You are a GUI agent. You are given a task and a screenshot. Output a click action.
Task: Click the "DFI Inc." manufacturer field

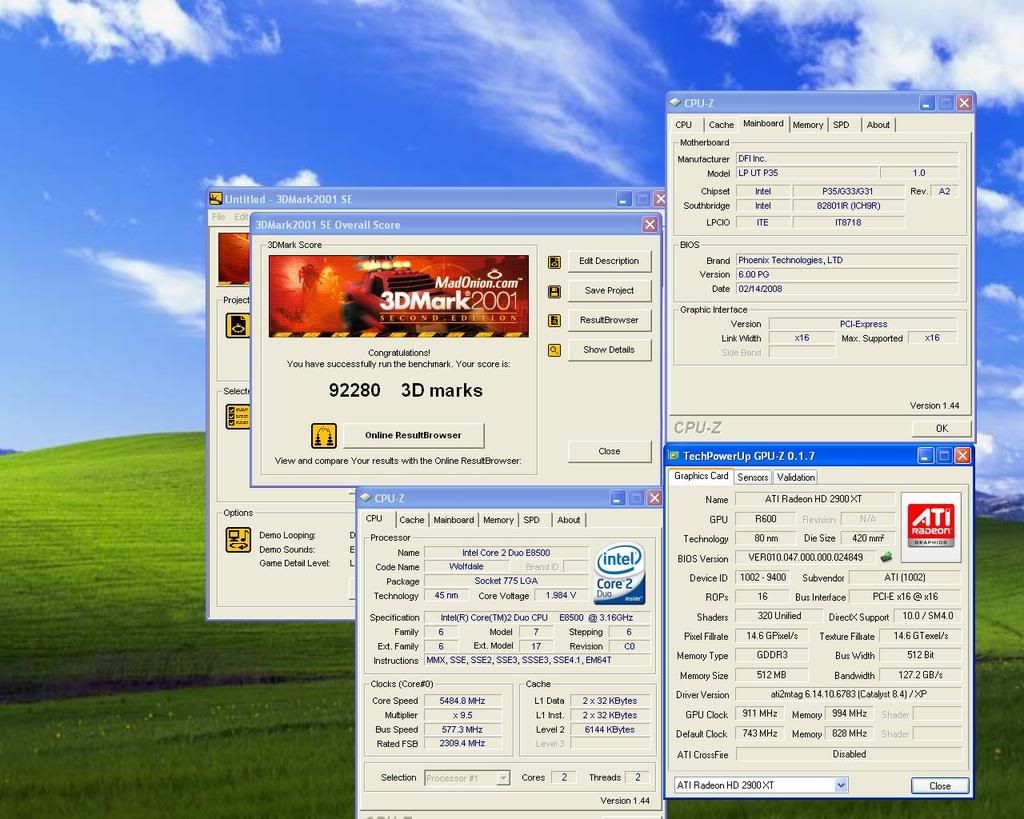847,159
